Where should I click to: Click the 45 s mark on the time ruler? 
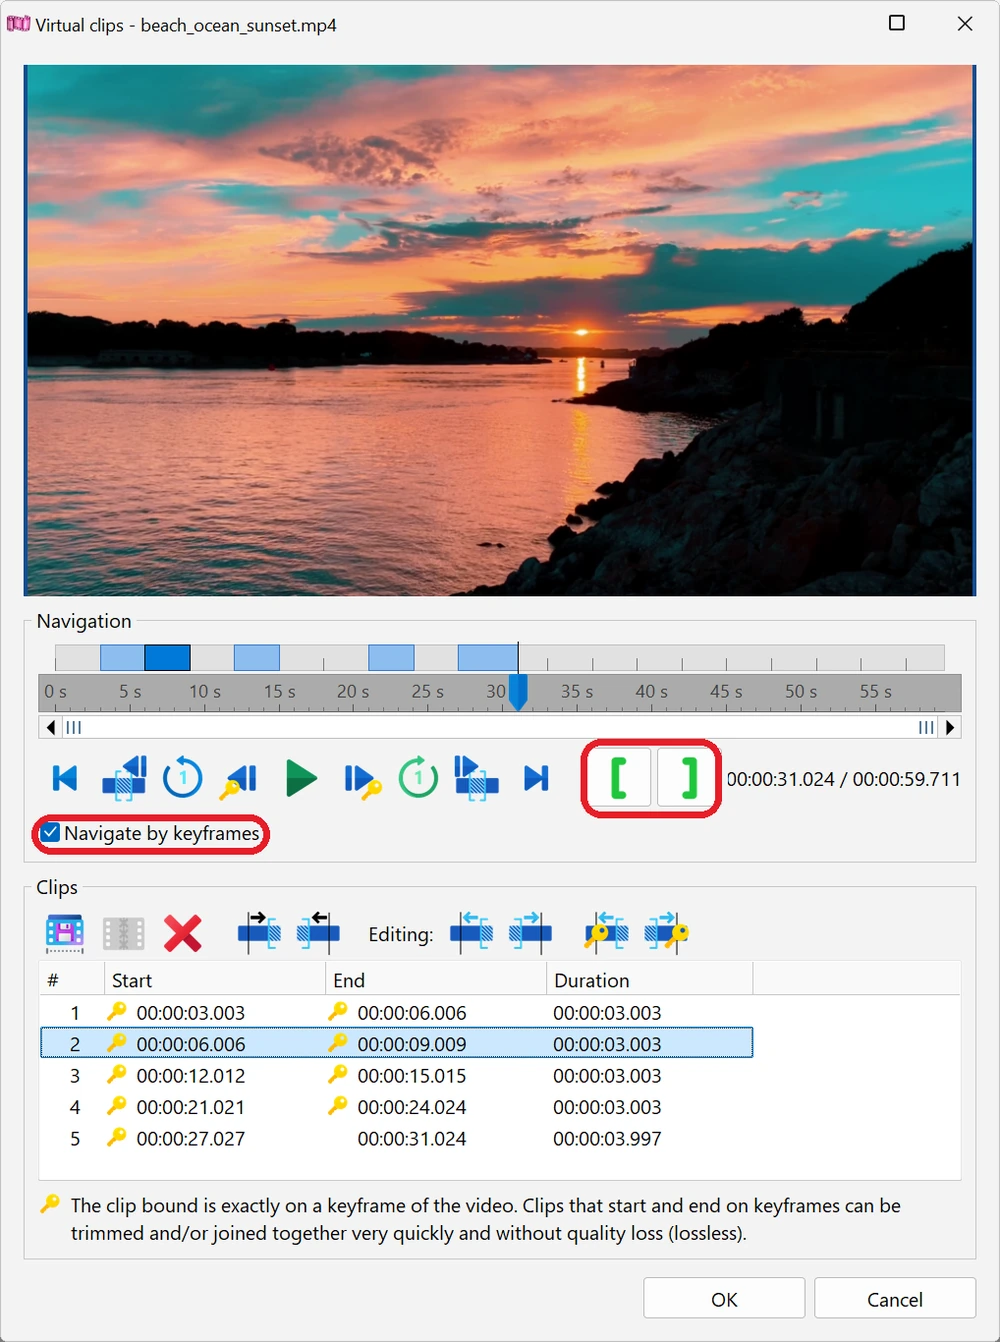(726, 692)
